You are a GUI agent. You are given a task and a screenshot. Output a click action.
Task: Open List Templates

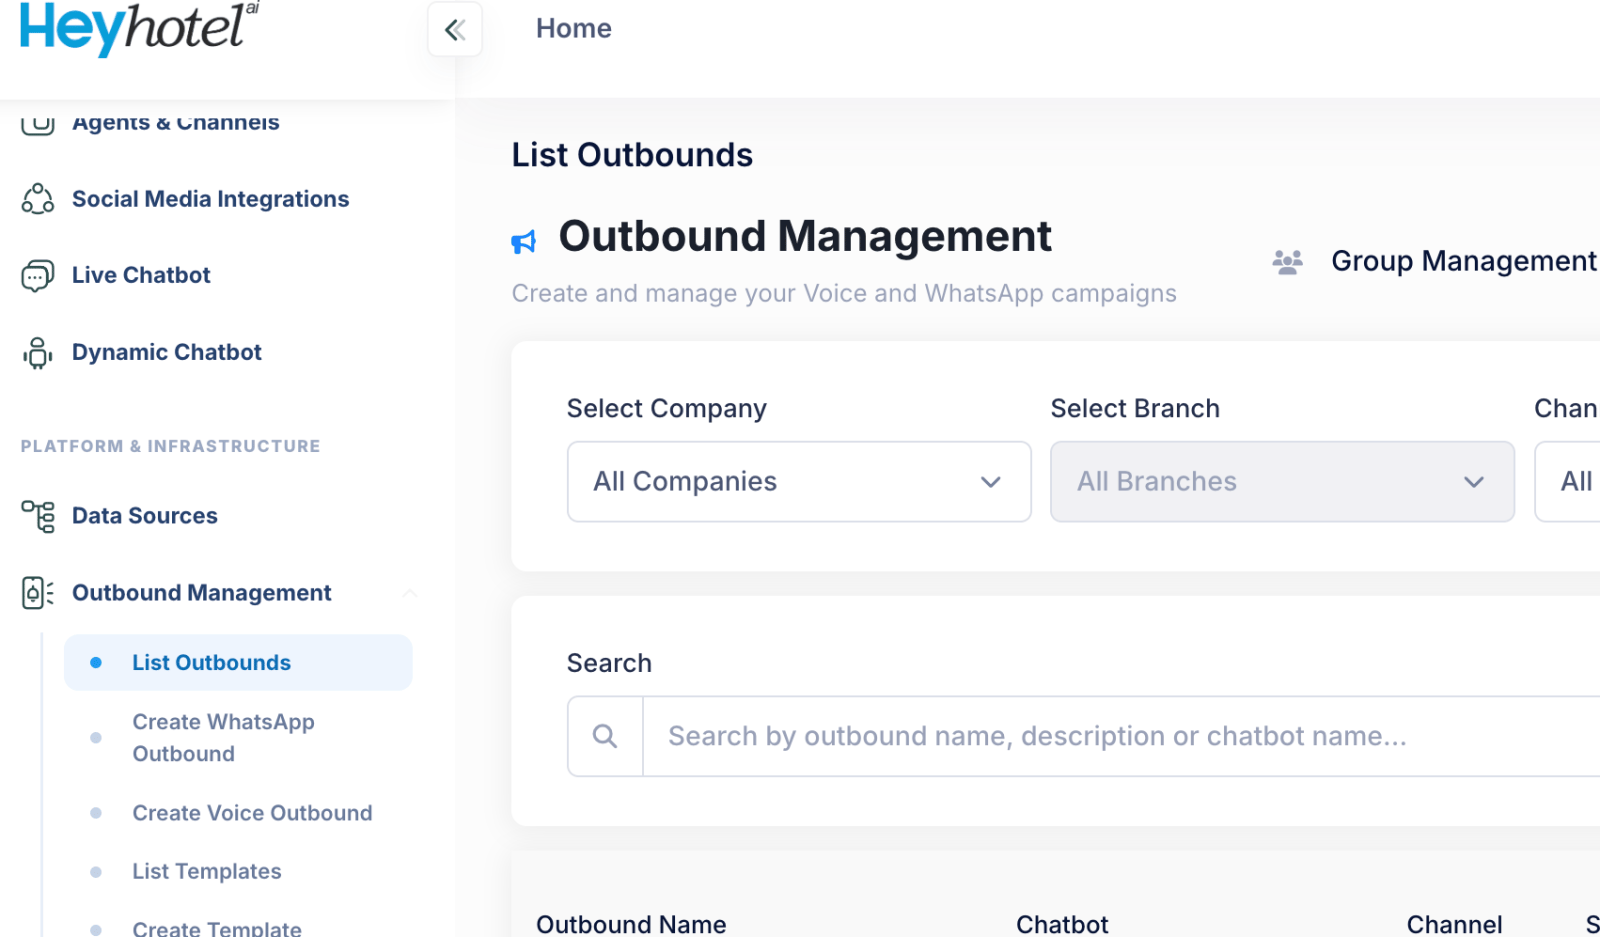(x=207, y=871)
